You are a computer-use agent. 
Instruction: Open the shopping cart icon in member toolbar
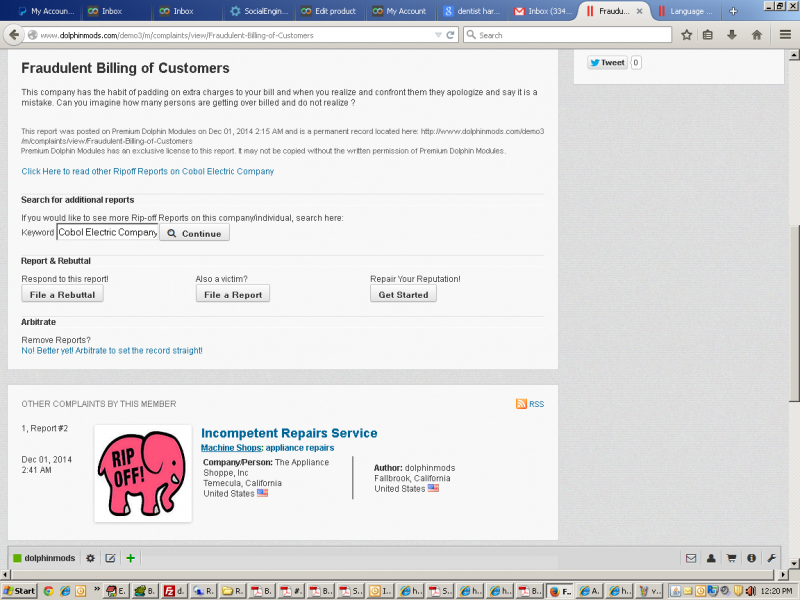tap(731, 558)
